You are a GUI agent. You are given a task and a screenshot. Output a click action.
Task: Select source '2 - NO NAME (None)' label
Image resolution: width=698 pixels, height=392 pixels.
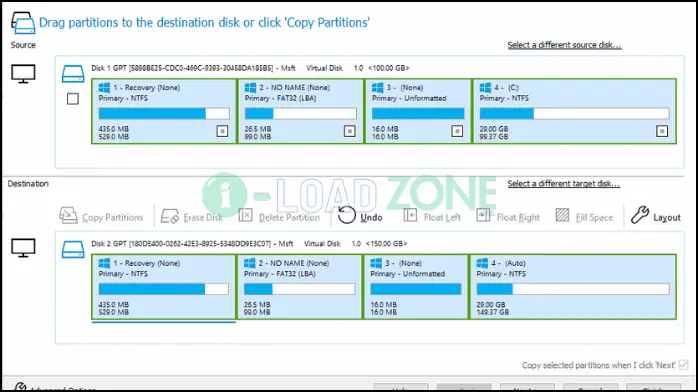tap(295, 88)
